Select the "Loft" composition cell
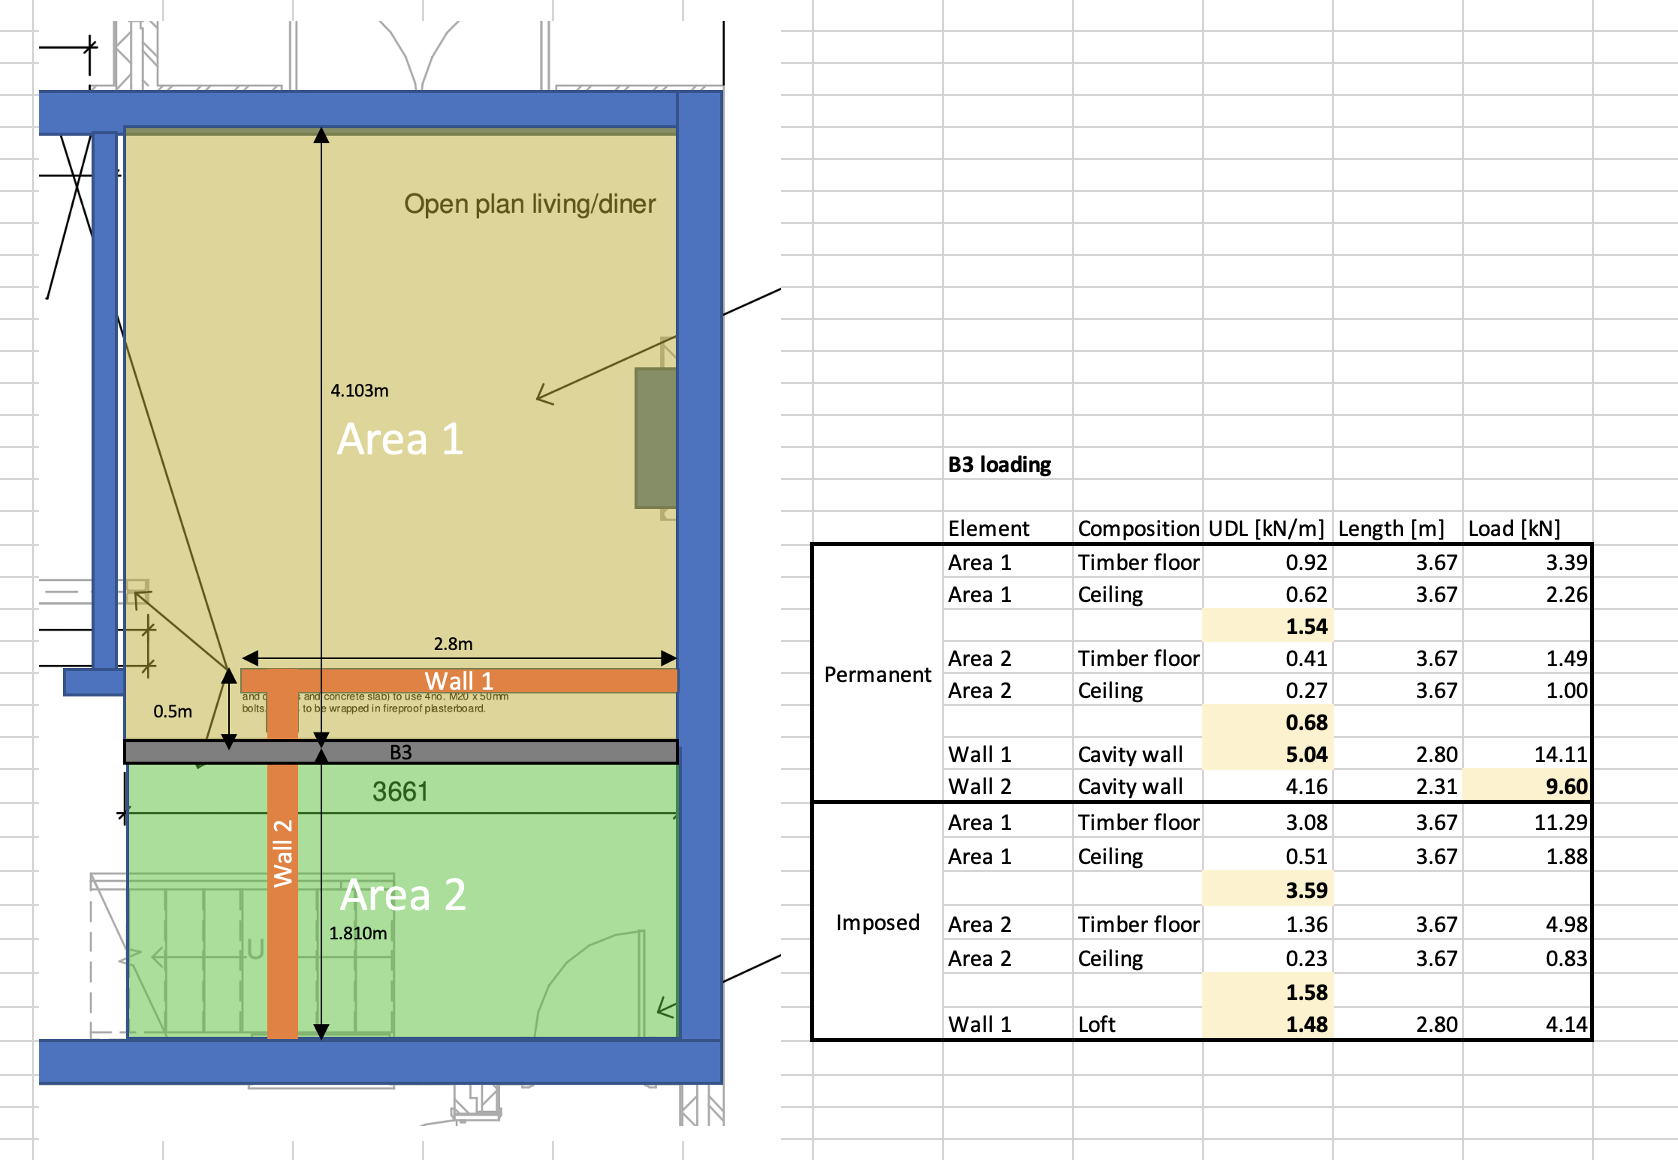The height and width of the screenshot is (1160, 1678). click(1136, 1025)
